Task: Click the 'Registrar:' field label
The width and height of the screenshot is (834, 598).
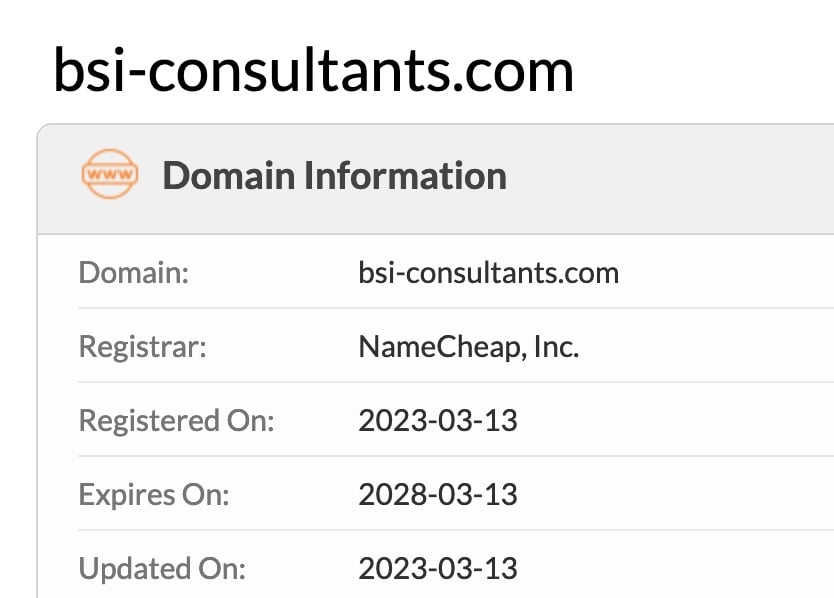Action: [x=143, y=346]
